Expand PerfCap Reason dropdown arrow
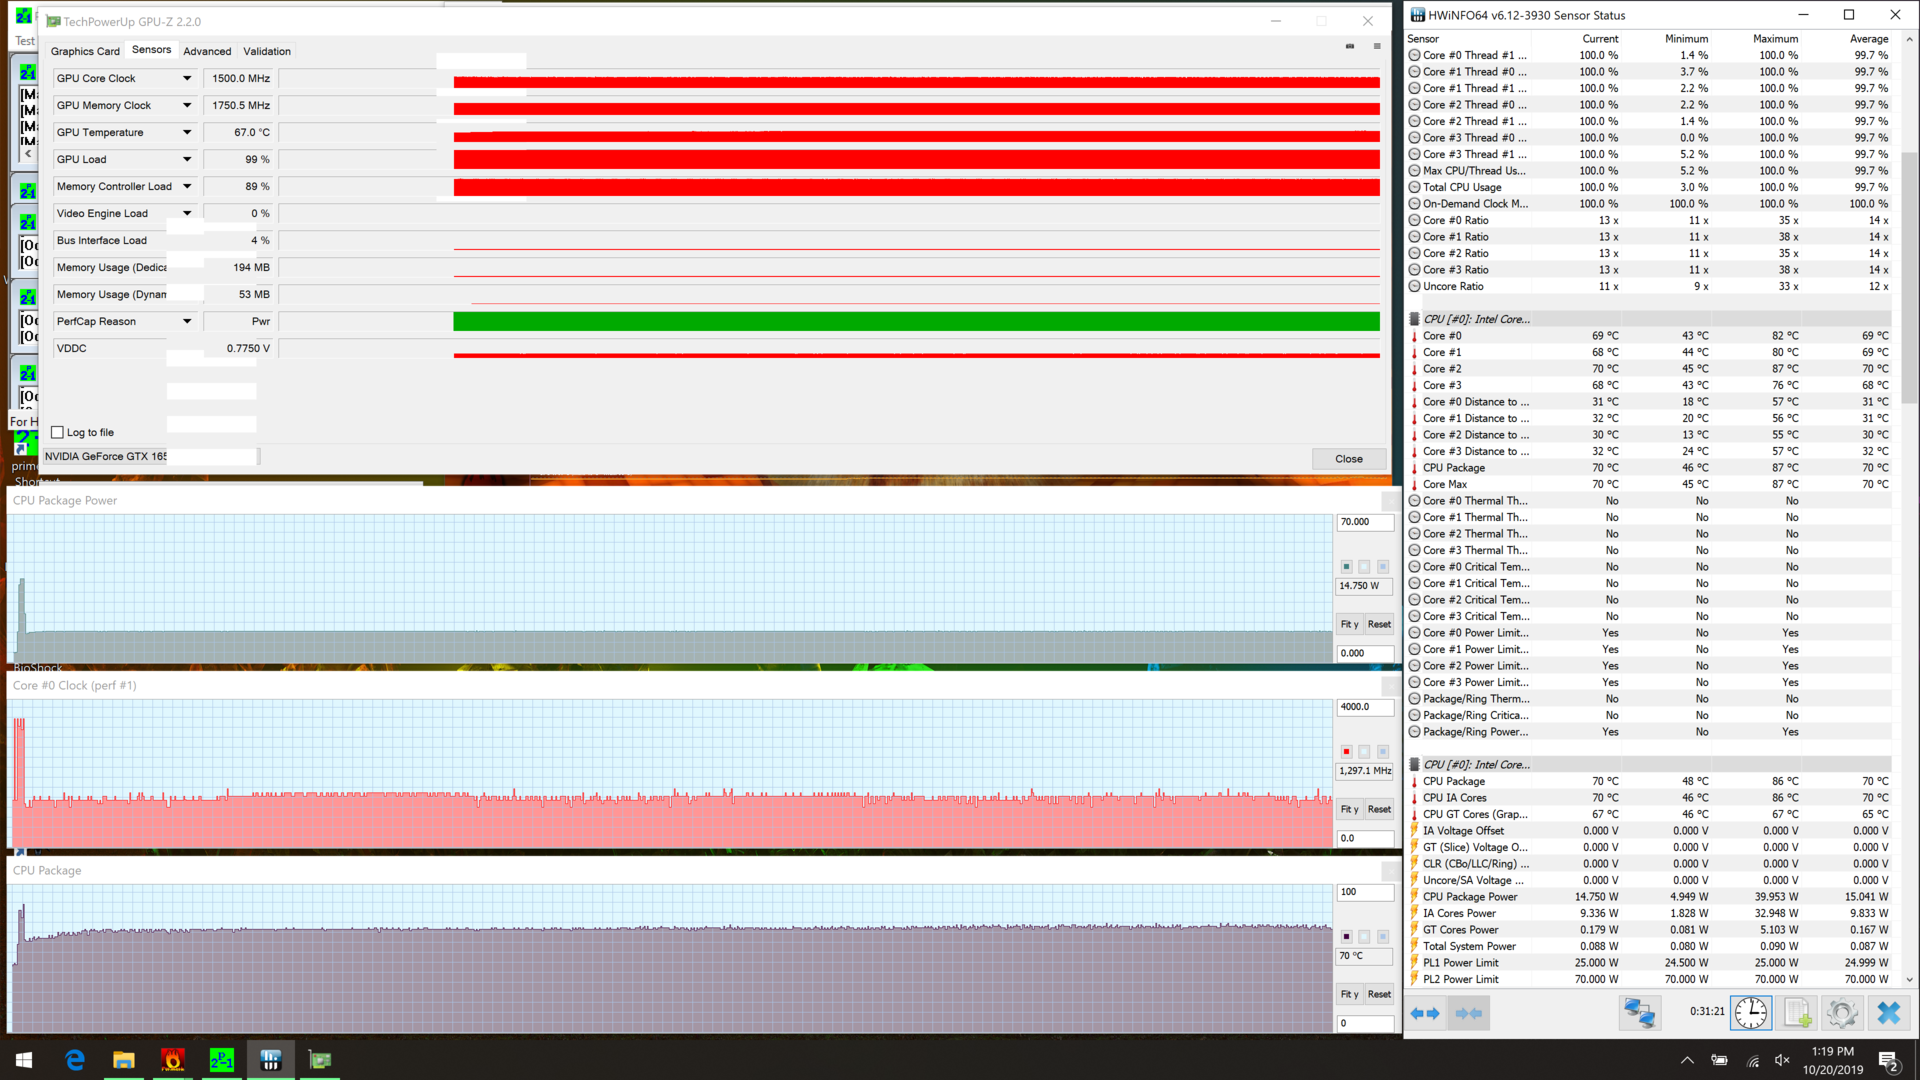 [187, 321]
